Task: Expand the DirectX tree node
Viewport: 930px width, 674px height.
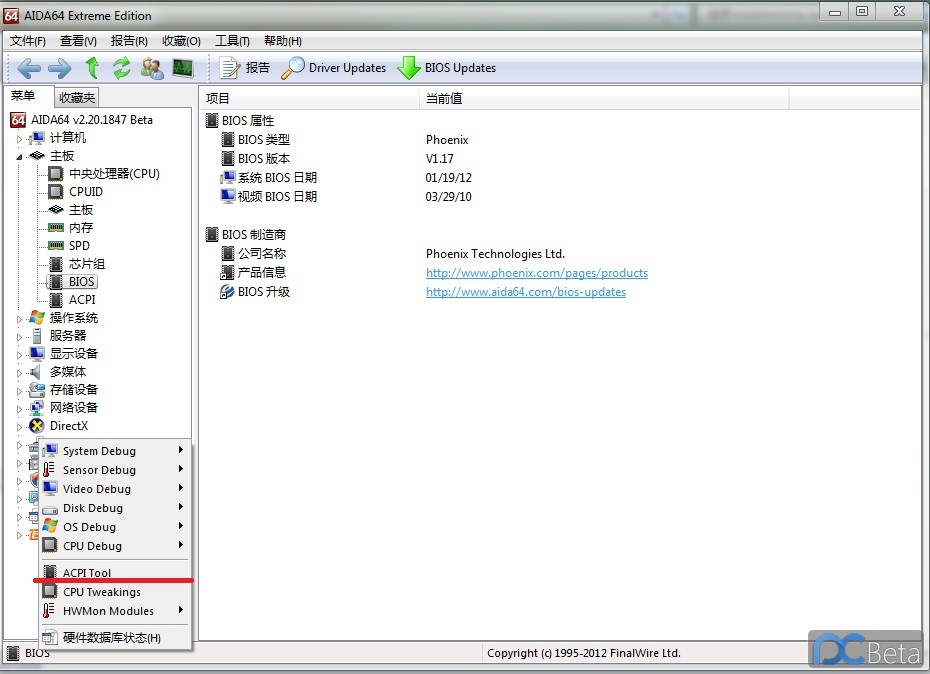Action: (19, 427)
